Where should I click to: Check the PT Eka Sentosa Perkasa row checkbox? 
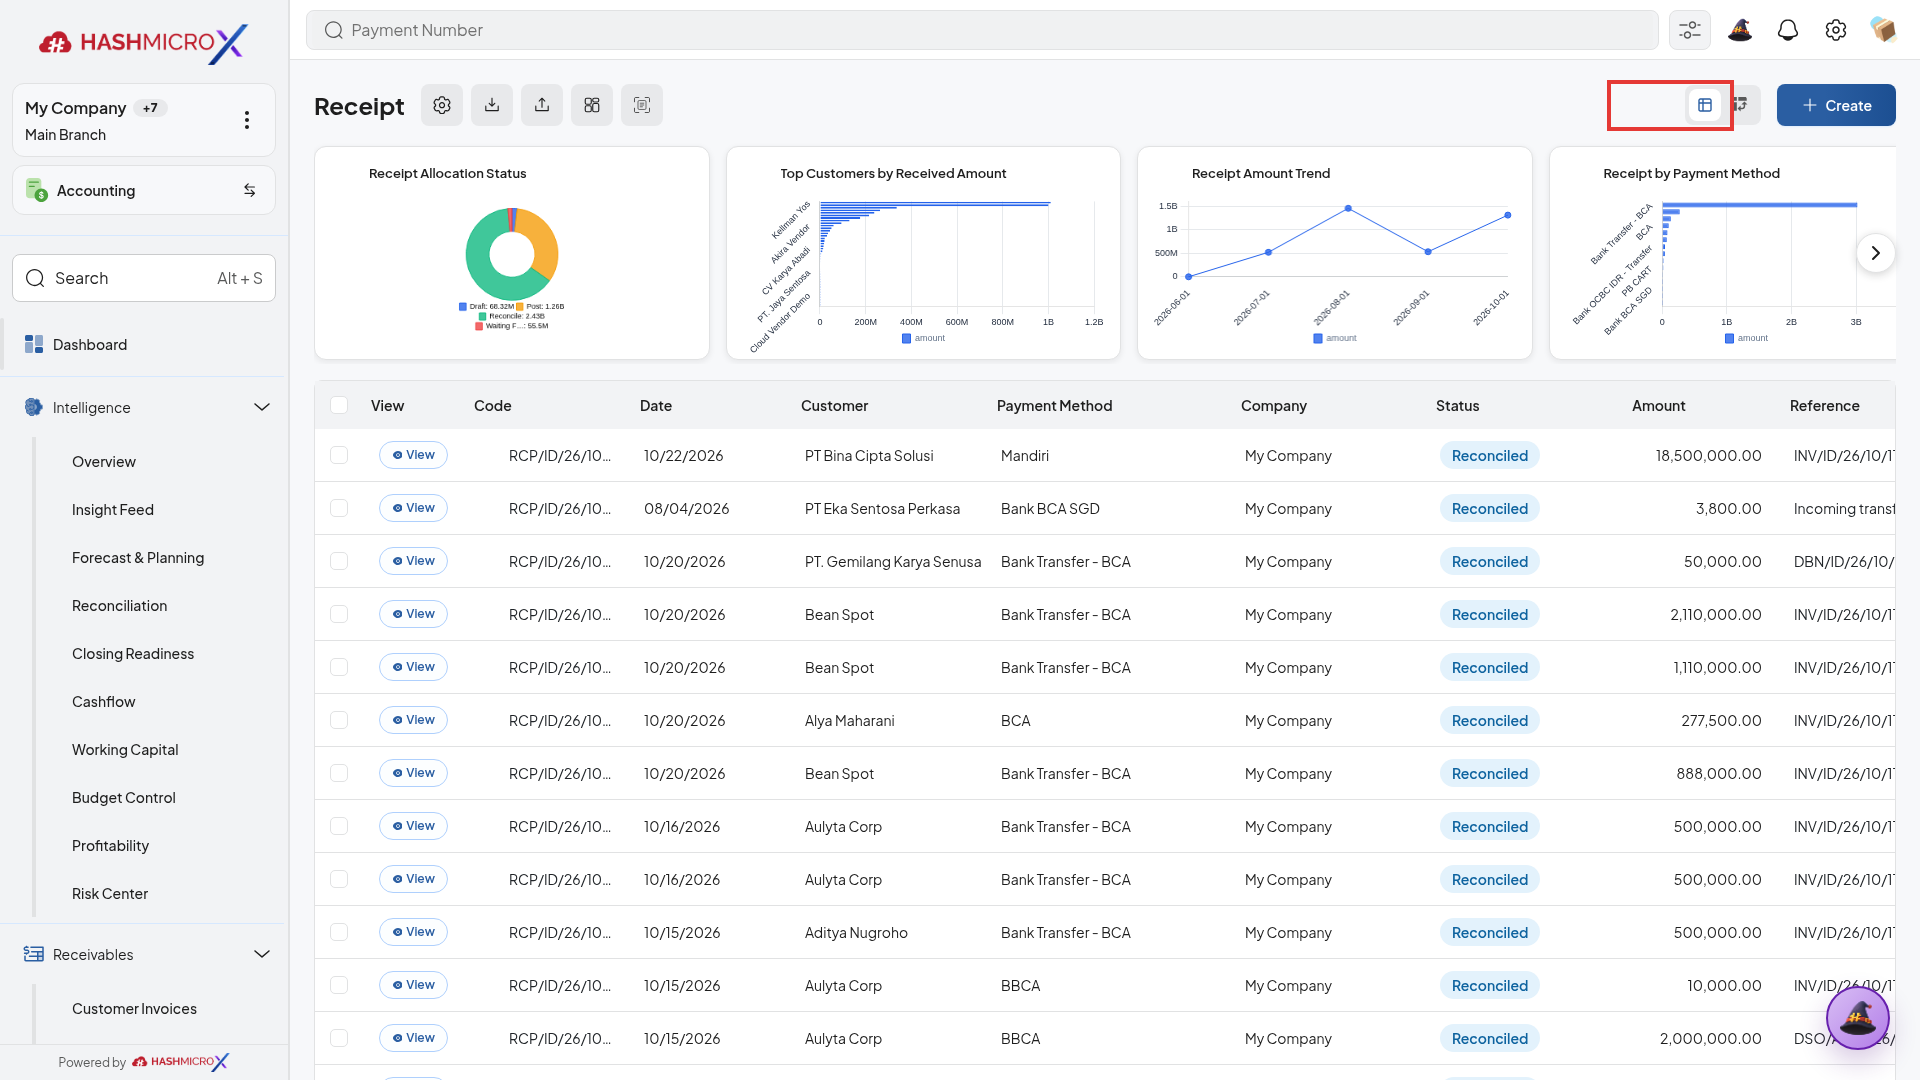point(339,508)
